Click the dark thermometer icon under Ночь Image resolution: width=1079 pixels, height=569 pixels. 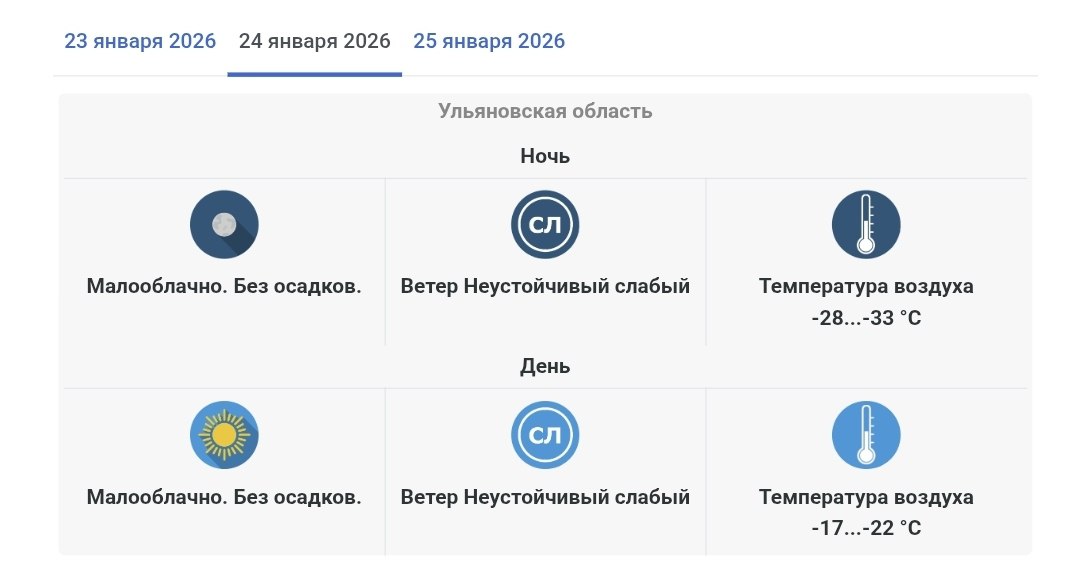pyautogui.click(x=866, y=224)
